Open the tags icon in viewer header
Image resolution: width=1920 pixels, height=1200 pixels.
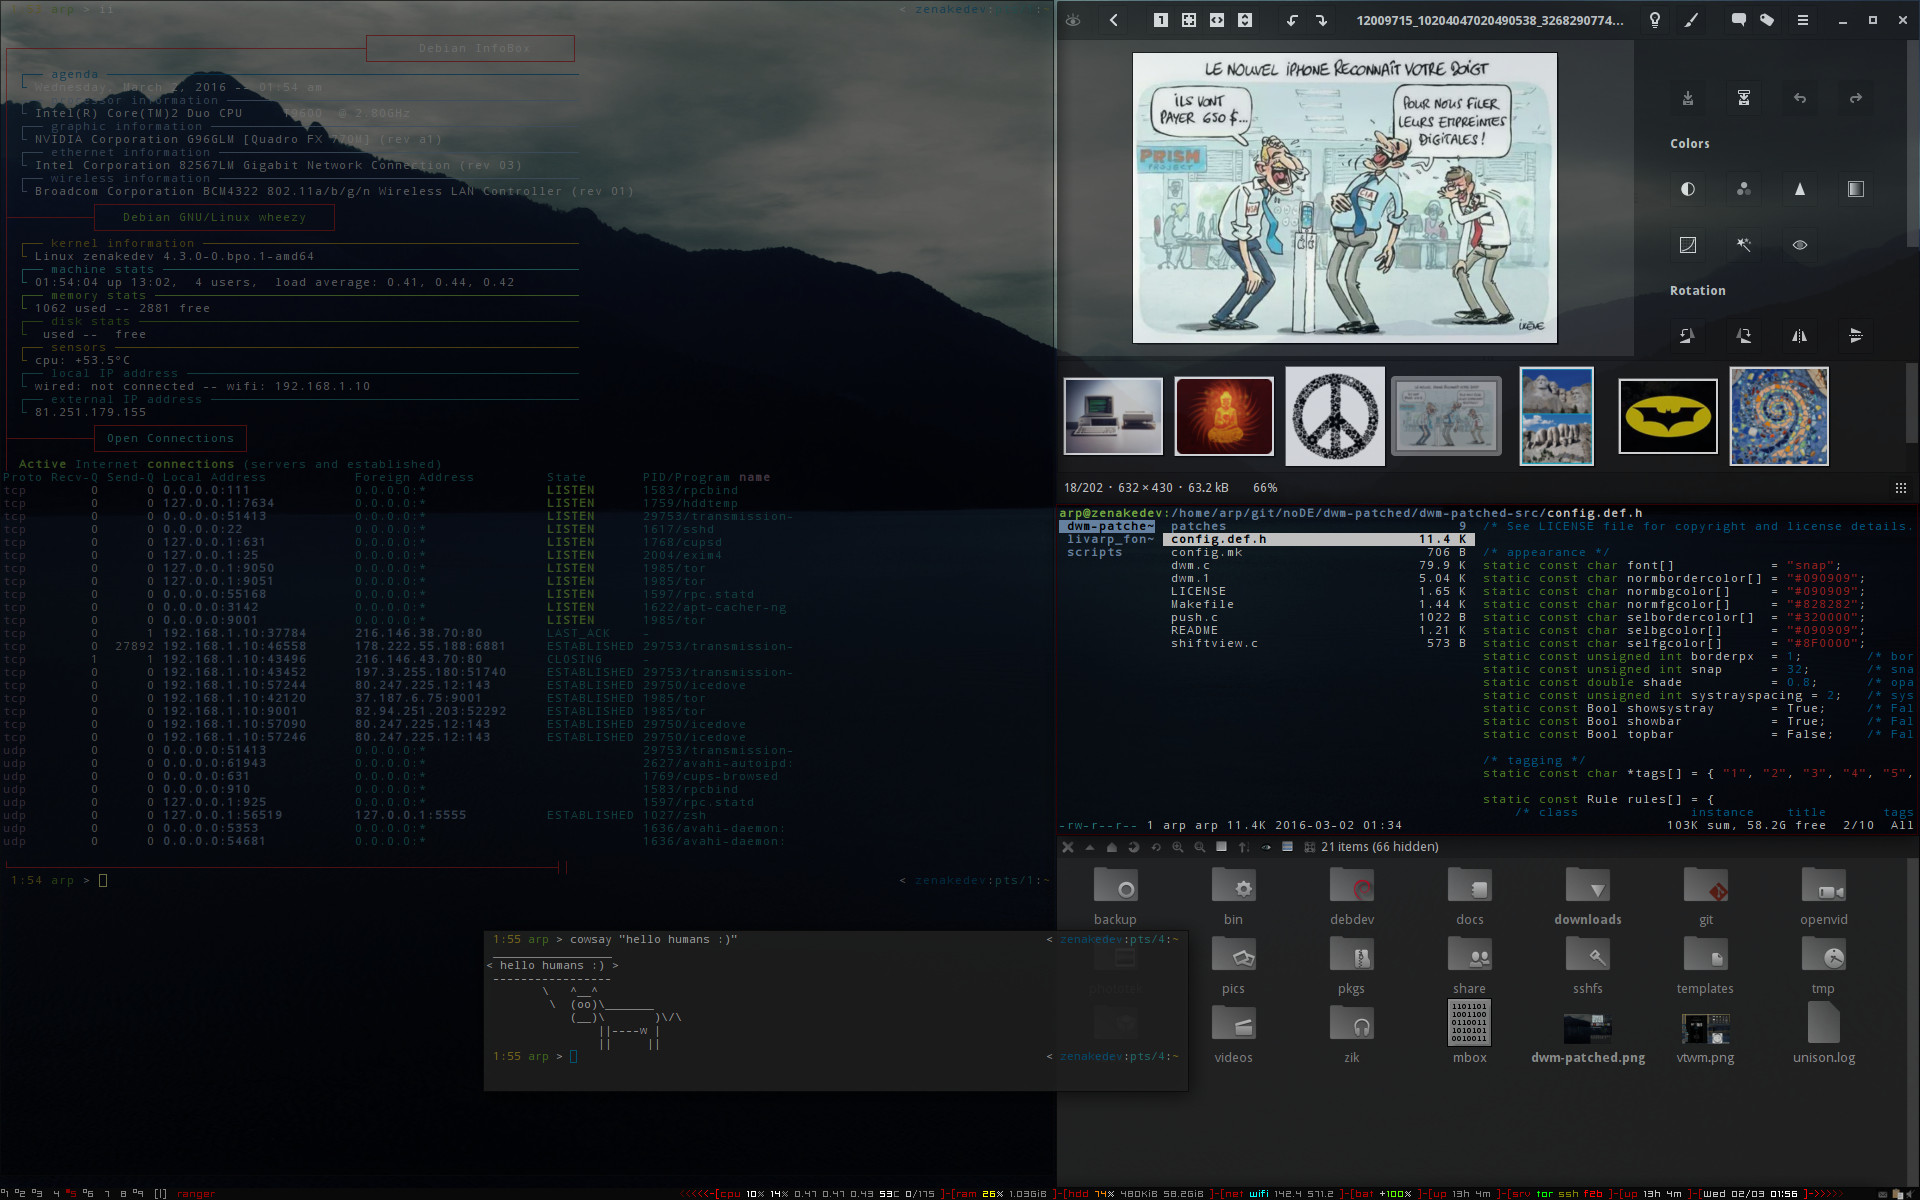(x=1767, y=20)
